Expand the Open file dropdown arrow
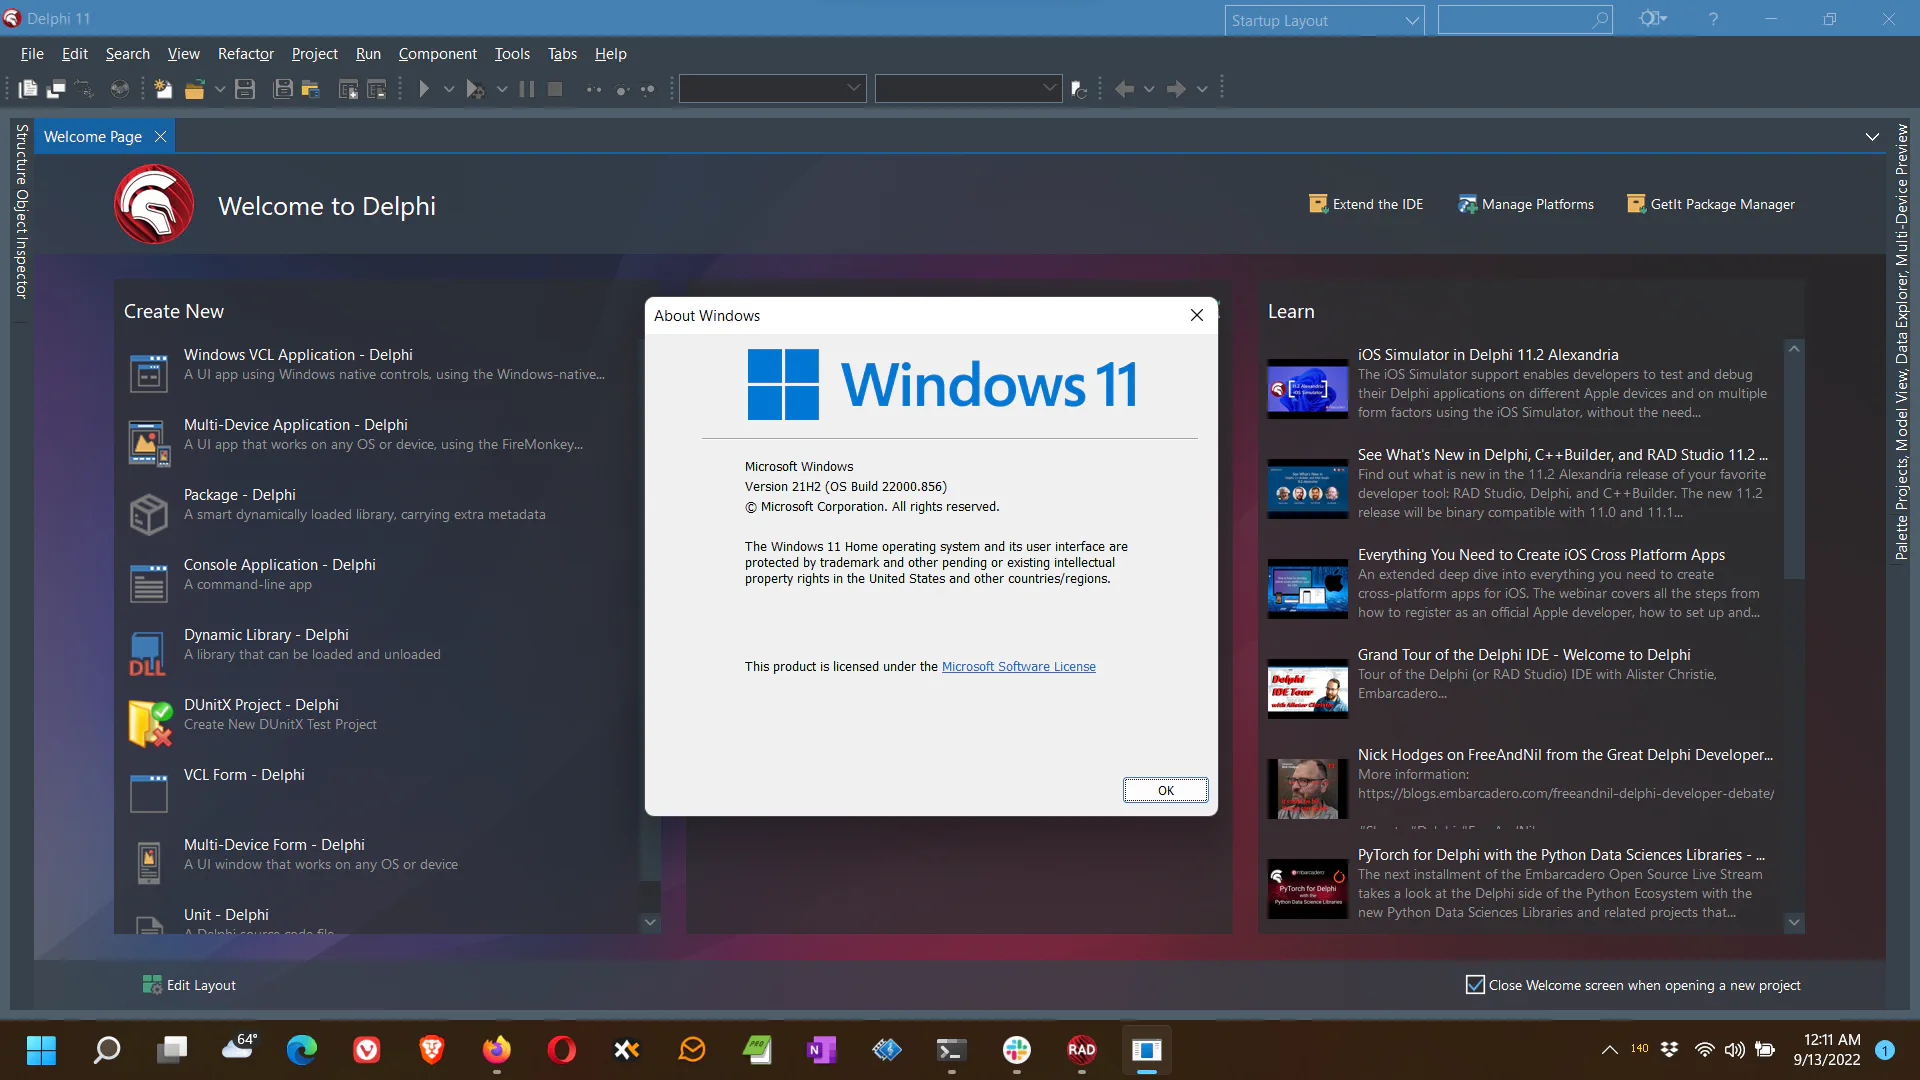The image size is (1920, 1080). click(219, 89)
